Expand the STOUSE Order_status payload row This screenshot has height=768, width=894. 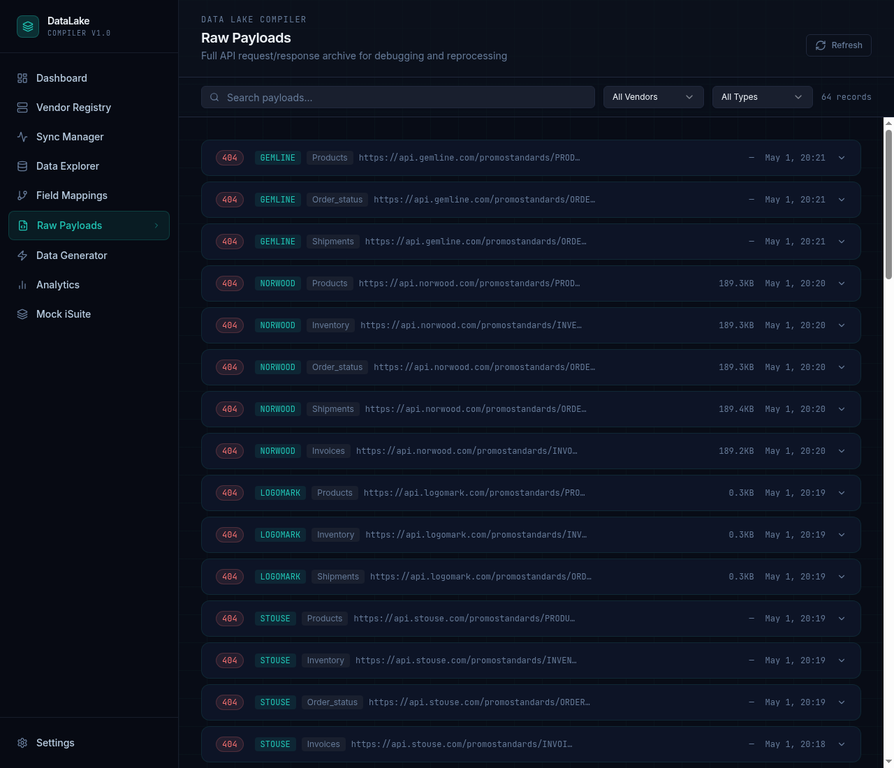click(531, 702)
